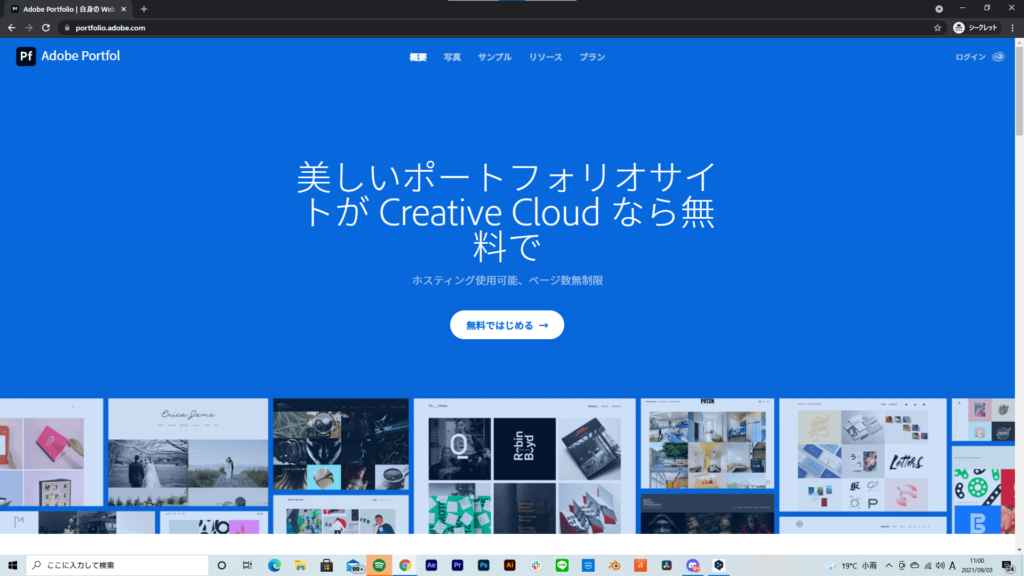1024x576 pixels.
Task: Open the 写真 navigation tab
Action: click(x=452, y=57)
